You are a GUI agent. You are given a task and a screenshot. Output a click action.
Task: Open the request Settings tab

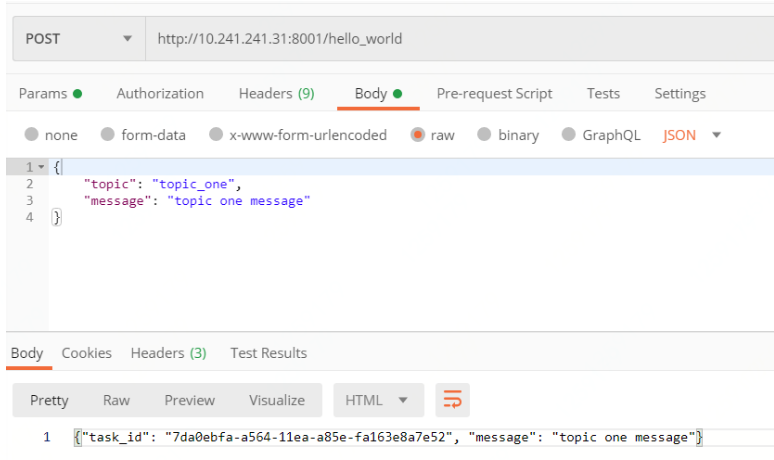[x=680, y=93]
